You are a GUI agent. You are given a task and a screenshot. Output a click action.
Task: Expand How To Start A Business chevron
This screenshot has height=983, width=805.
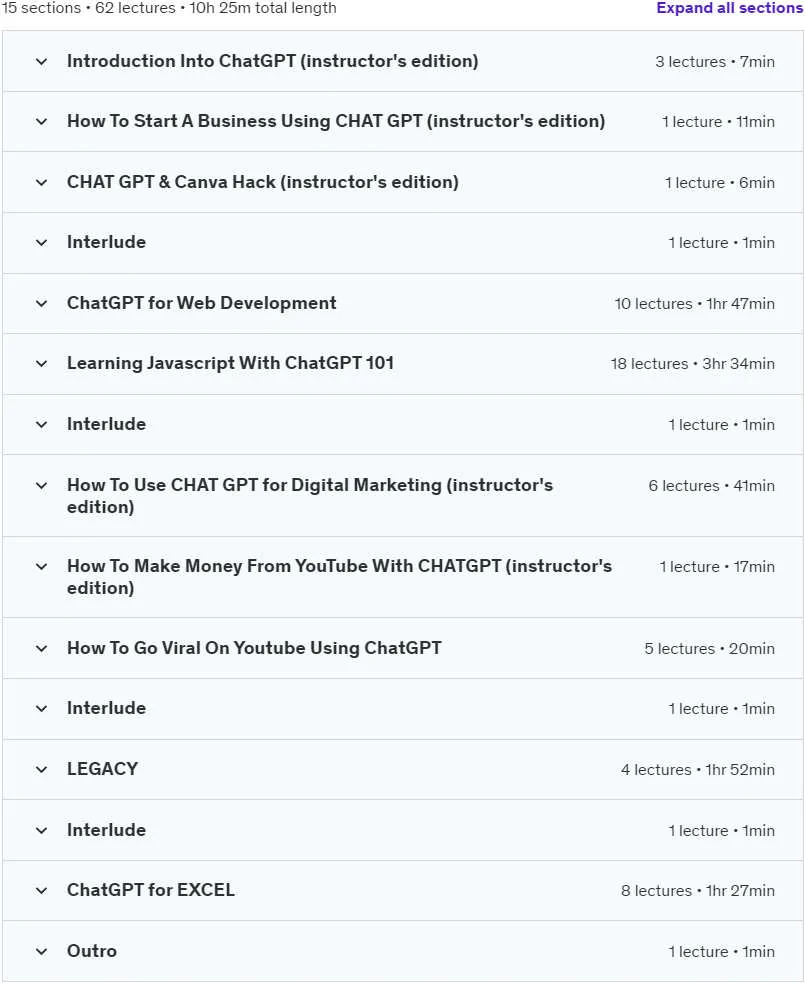pyautogui.click(x=41, y=122)
